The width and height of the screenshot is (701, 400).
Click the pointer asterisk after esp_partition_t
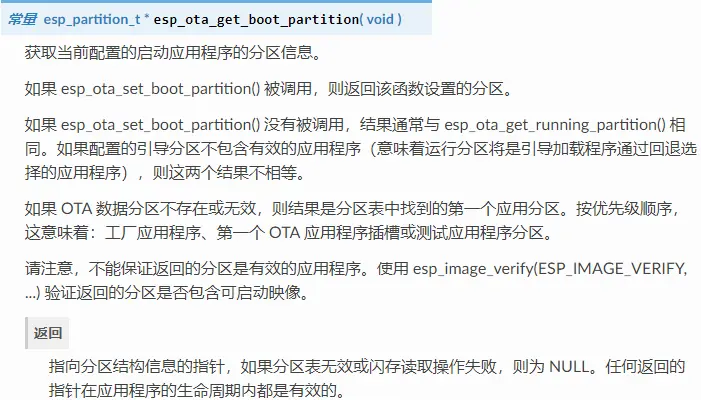pos(147,17)
